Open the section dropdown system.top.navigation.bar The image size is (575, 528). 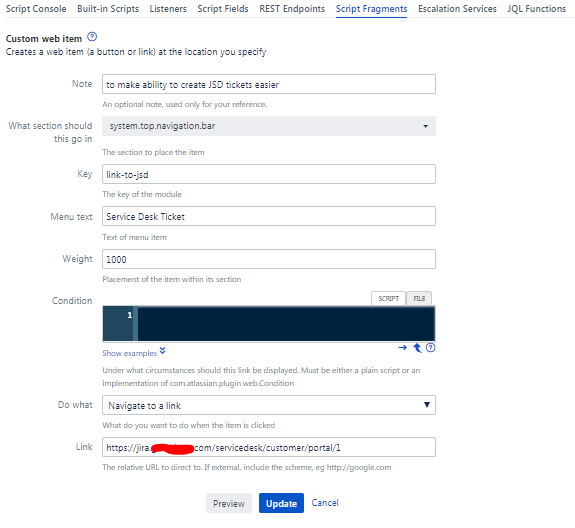[x=269, y=126]
